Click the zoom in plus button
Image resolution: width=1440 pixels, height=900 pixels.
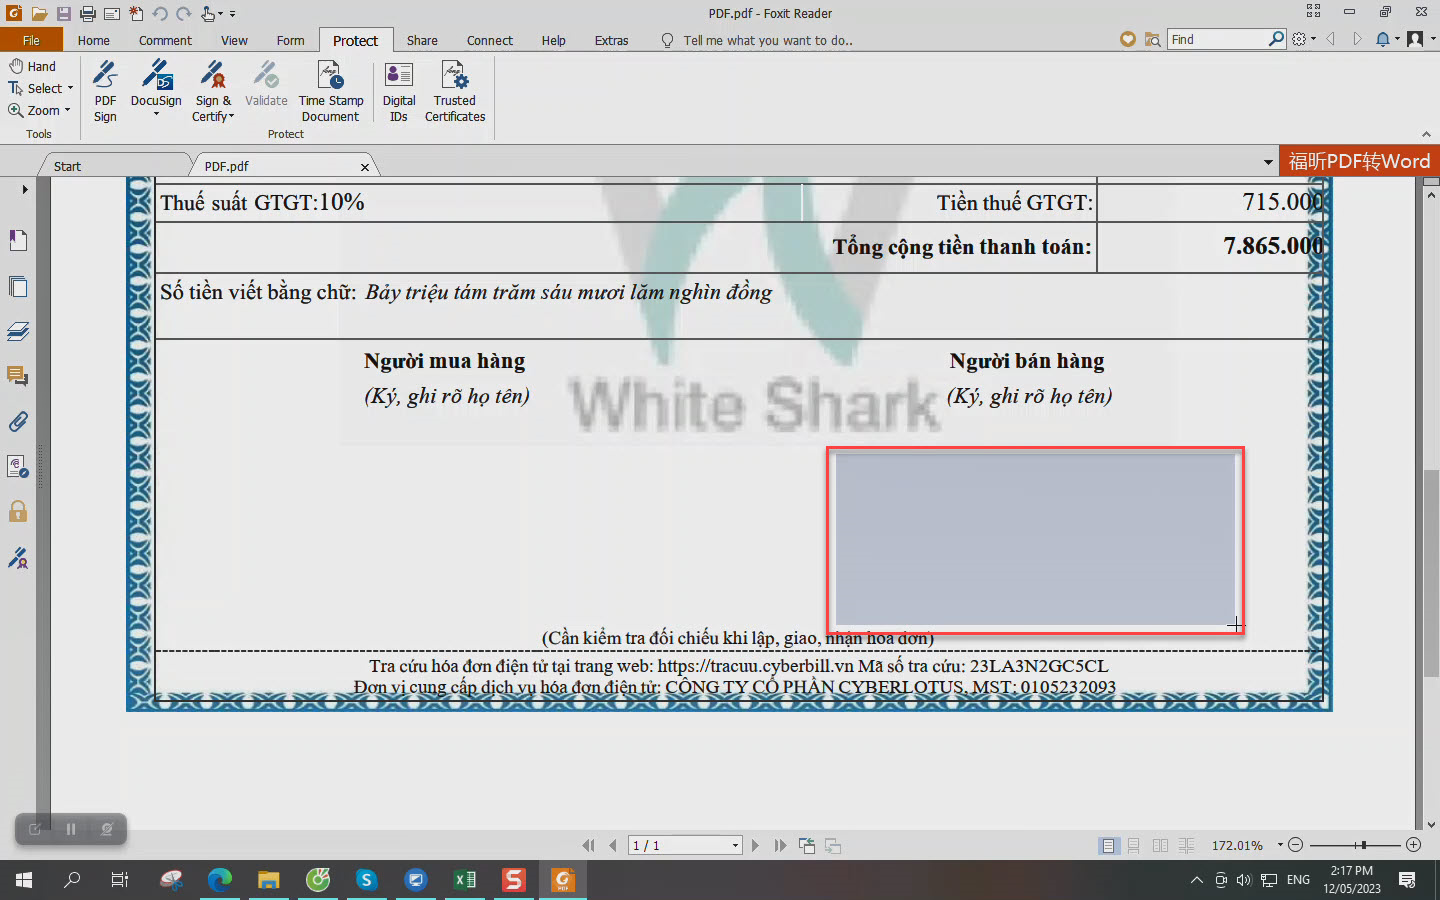1413,846
